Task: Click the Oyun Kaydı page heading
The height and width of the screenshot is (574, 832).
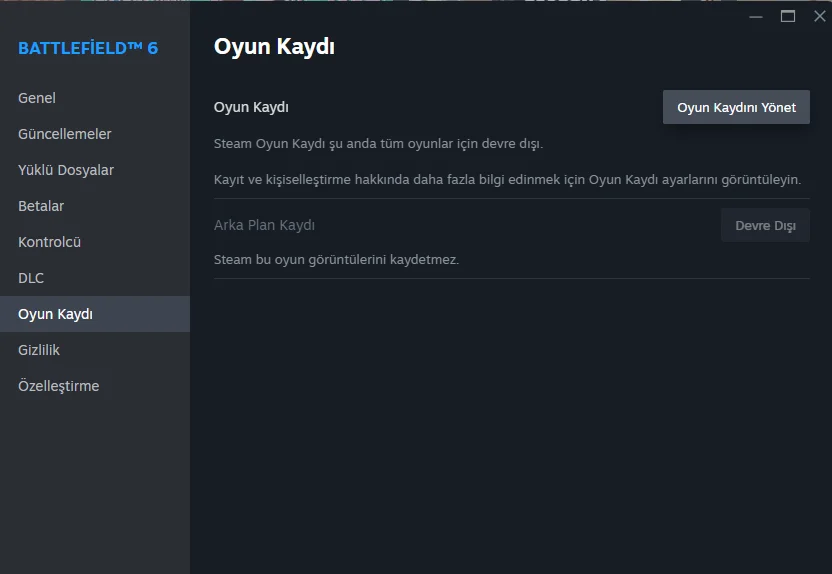Action: click(274, 47)
